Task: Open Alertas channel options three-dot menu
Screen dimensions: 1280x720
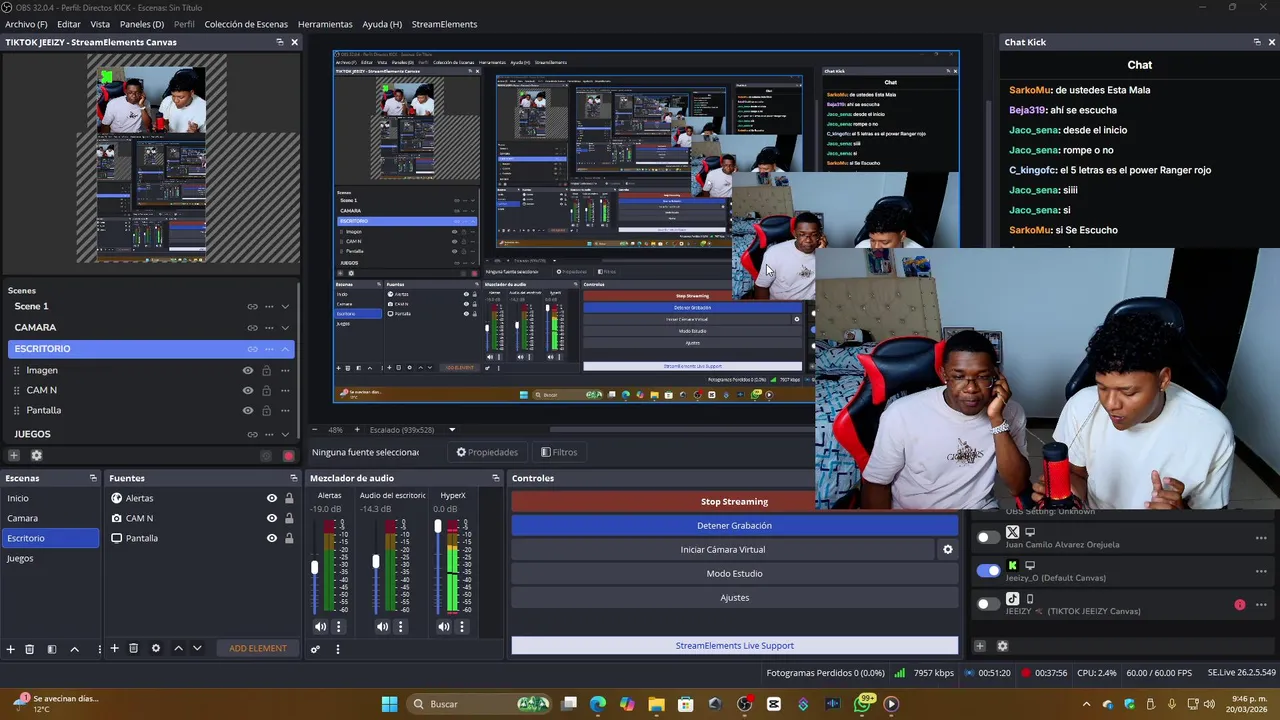Action: tap(338, 627)
